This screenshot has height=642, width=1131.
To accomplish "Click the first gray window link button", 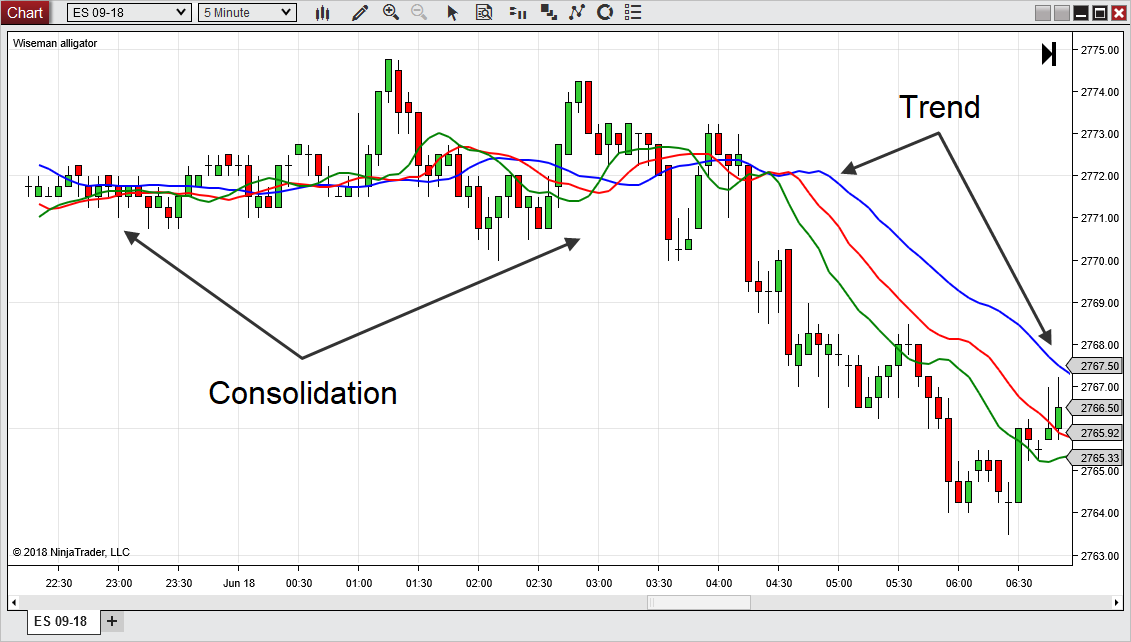I will pyautogui.click(x=1043, y=13).
